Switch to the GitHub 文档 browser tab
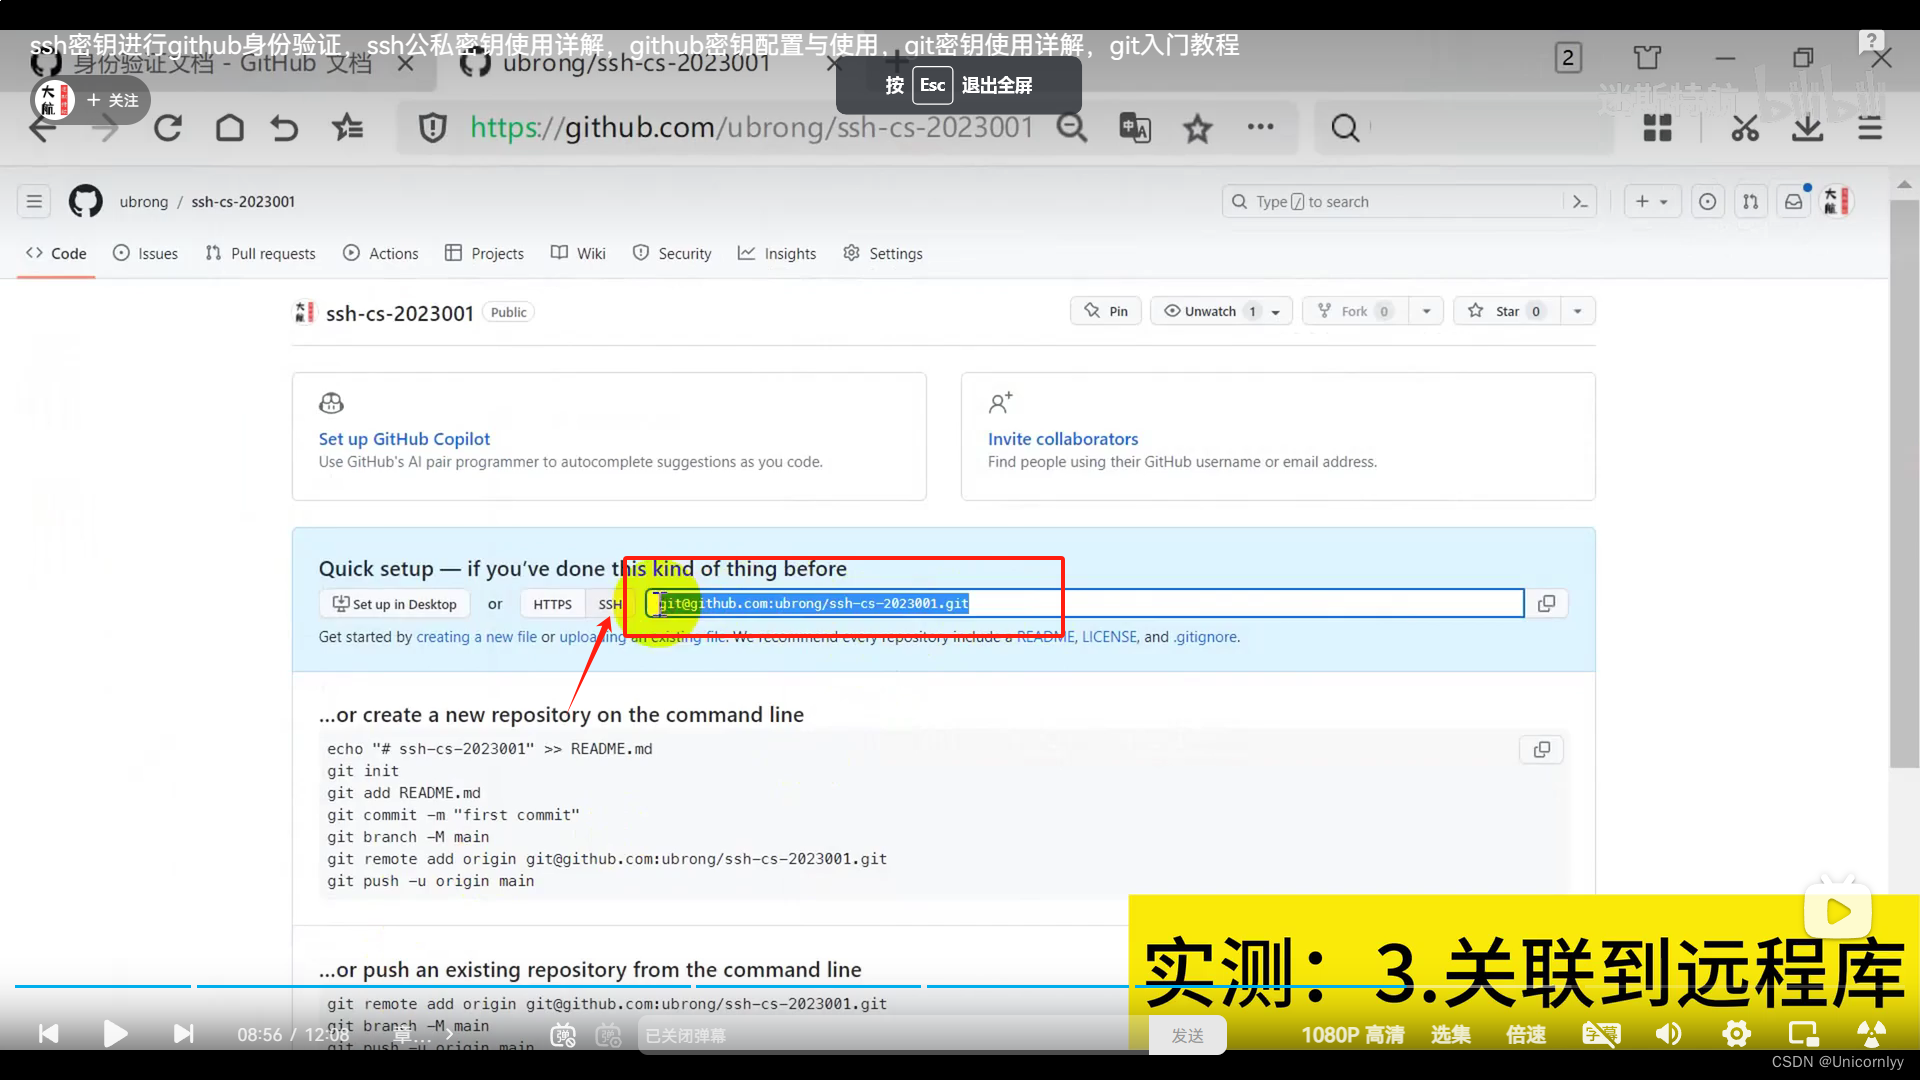The width and height of the screenshot is (1920, 1080). (222, 63)
